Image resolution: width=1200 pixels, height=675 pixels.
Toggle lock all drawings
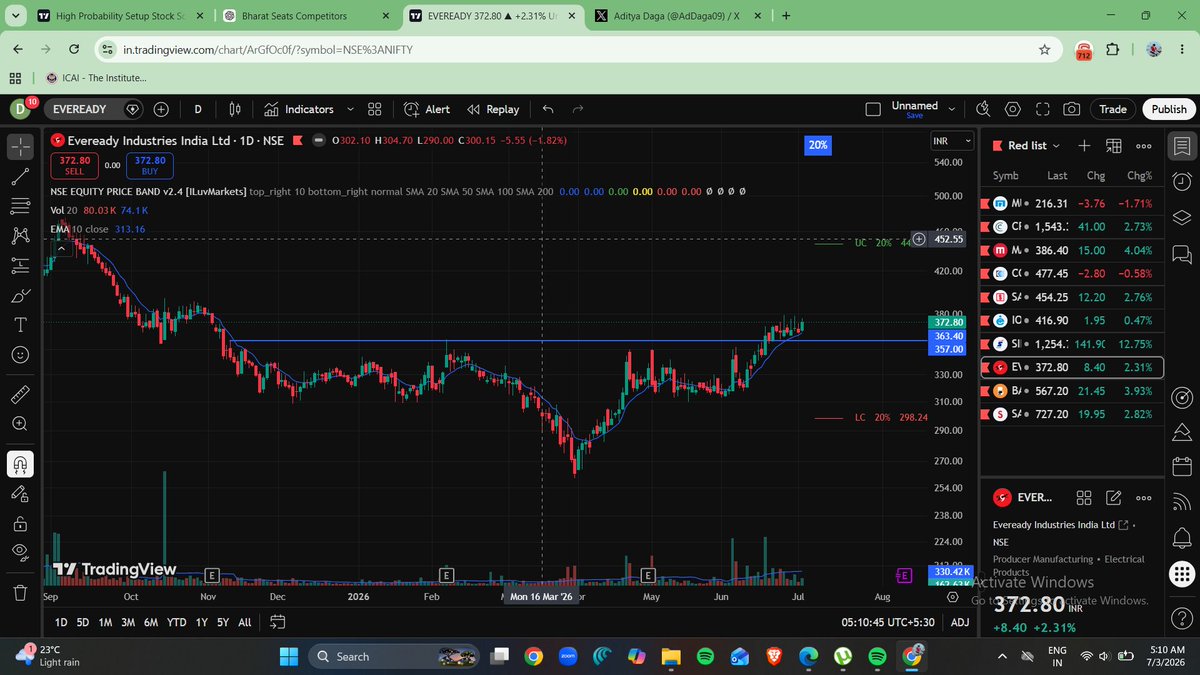click(20, 523)
